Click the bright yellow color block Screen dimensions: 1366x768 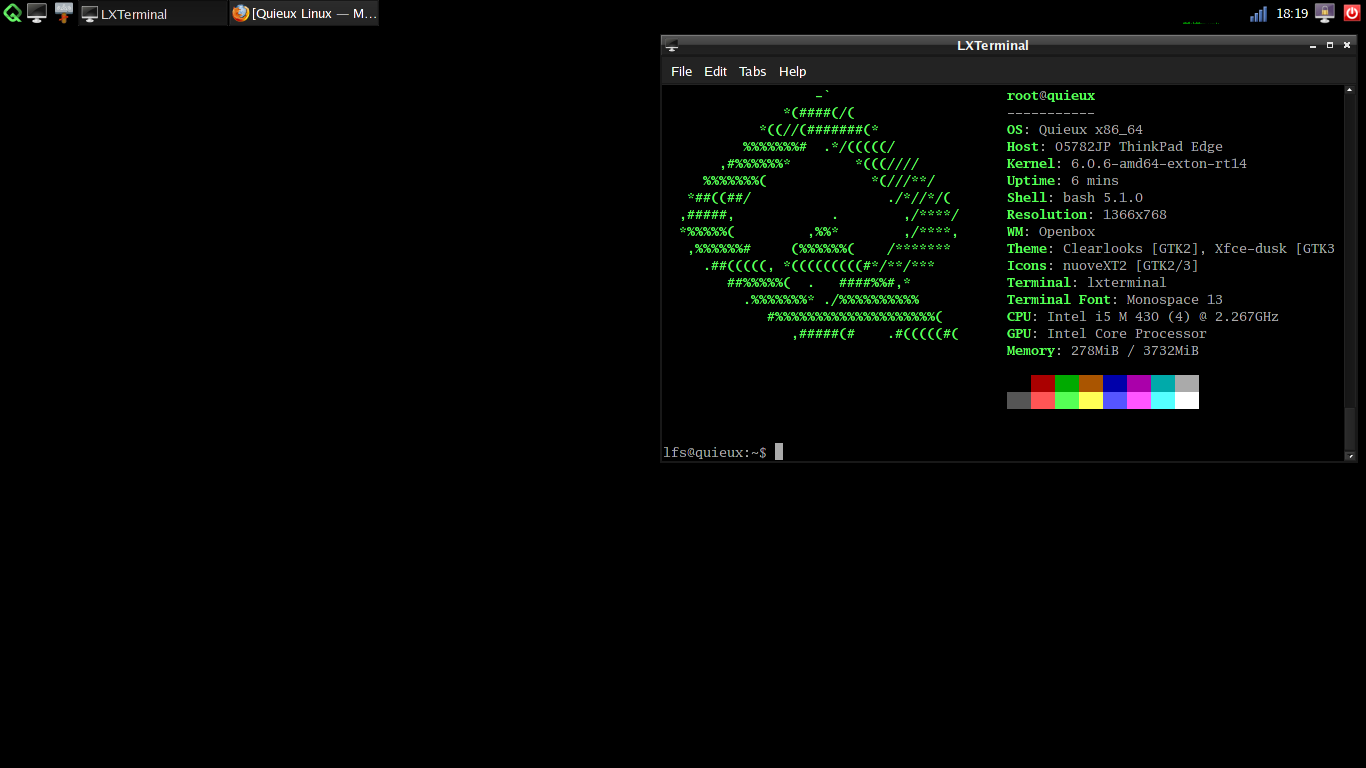[x=1091, y=401]
